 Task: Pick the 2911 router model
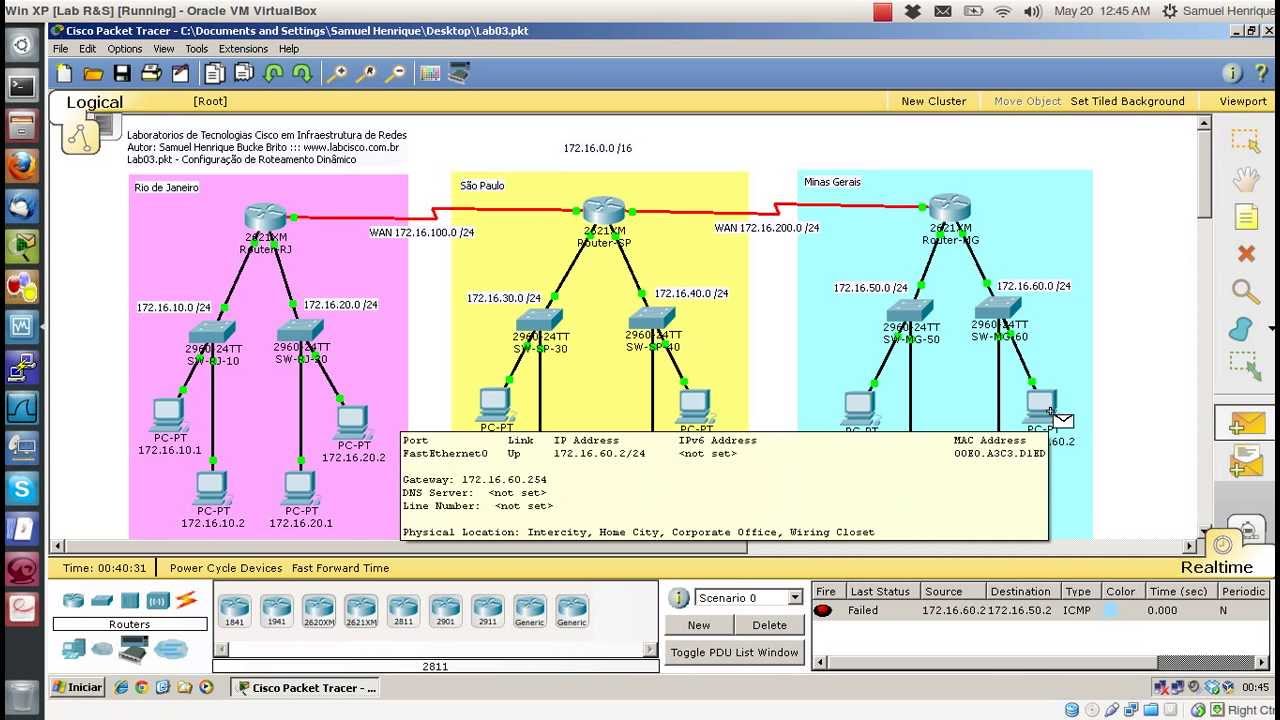coord(487,611)
